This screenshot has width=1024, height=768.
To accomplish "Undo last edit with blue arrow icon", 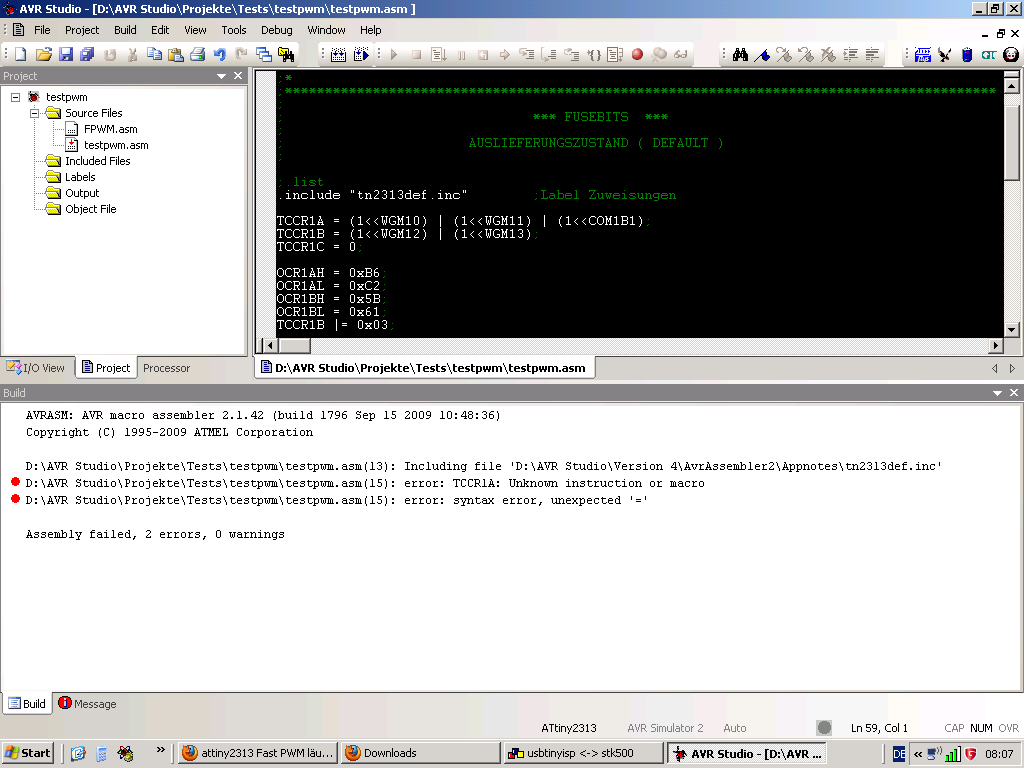I will pyautogui.click(x=220, y=55).
